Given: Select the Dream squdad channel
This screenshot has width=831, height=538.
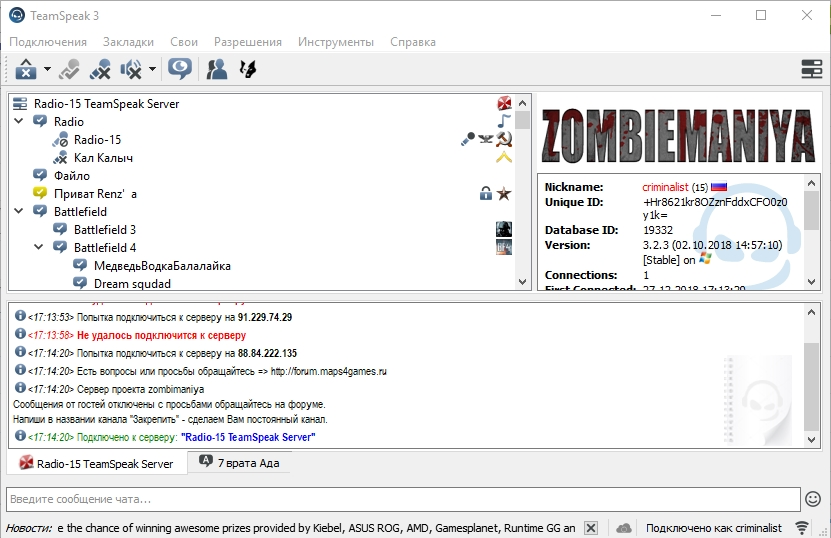Looking at the screenshot, I should 132,284.
